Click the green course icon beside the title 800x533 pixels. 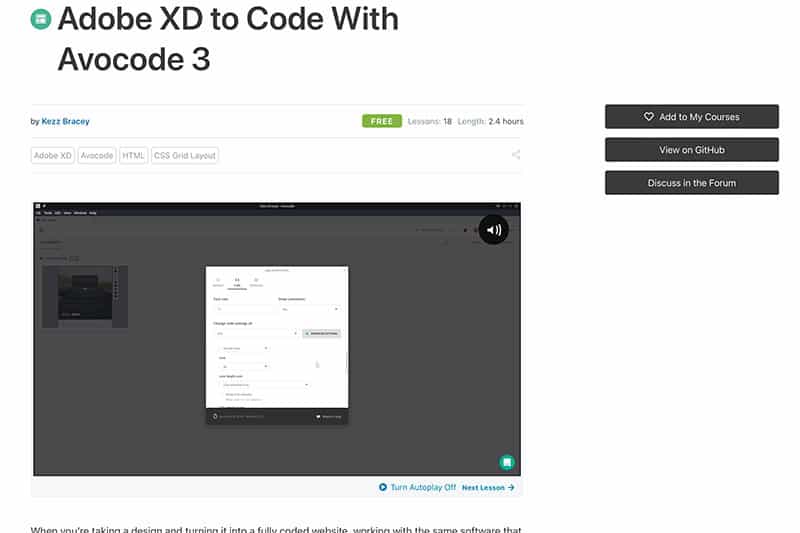pyautogui.click(x=41, y=19)
